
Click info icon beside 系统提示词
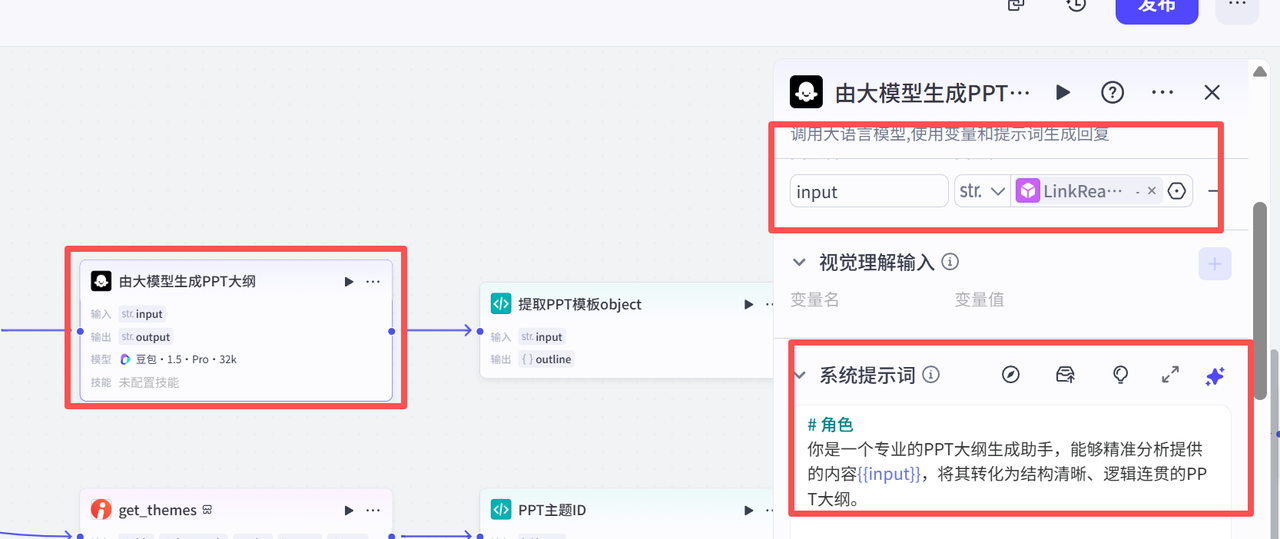931,375
